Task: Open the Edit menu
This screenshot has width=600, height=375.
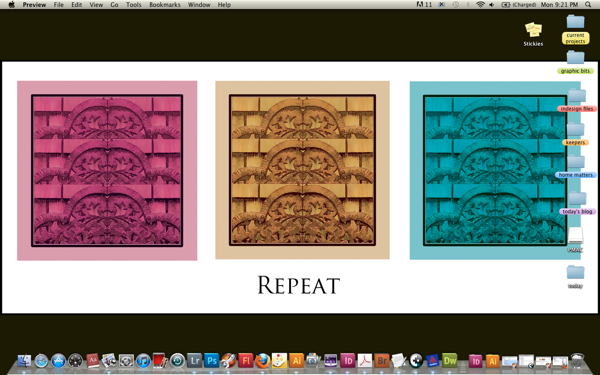Action: 77,5
